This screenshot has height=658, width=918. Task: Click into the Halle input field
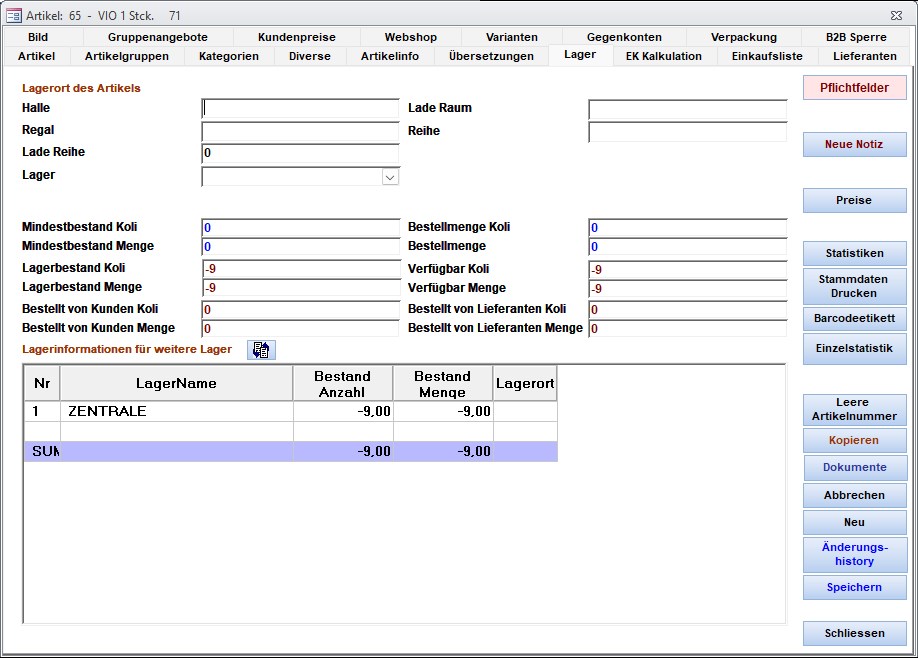pos(300,108)
